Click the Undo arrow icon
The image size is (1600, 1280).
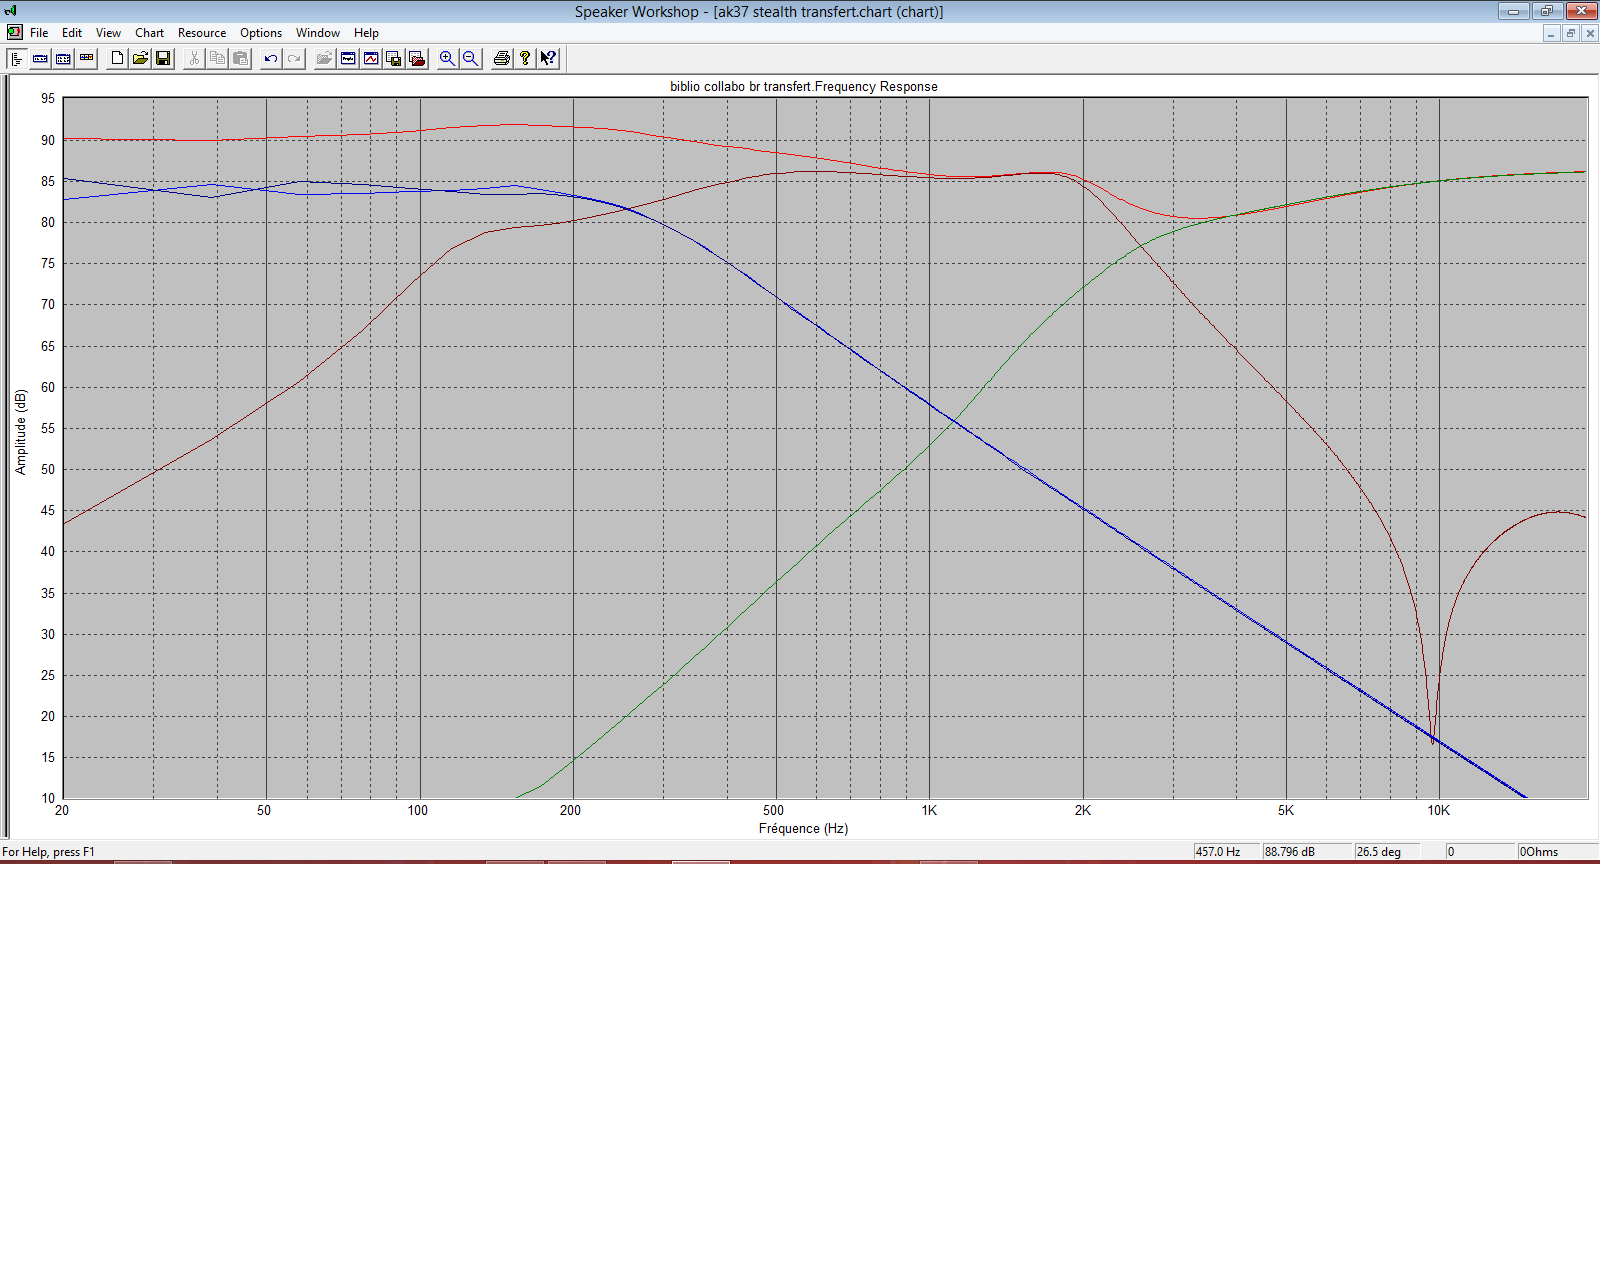[x=270, y=59]
